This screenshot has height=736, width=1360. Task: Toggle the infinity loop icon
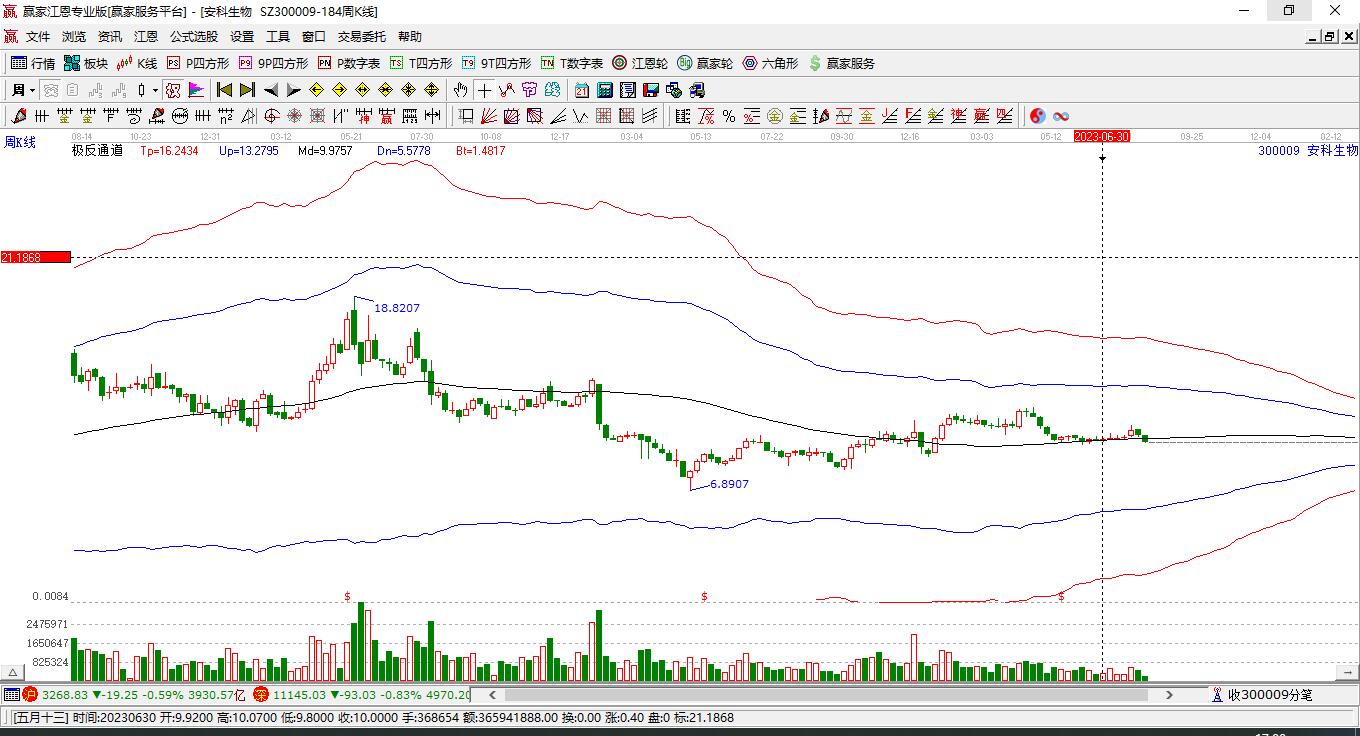(x=1061, y=116)
